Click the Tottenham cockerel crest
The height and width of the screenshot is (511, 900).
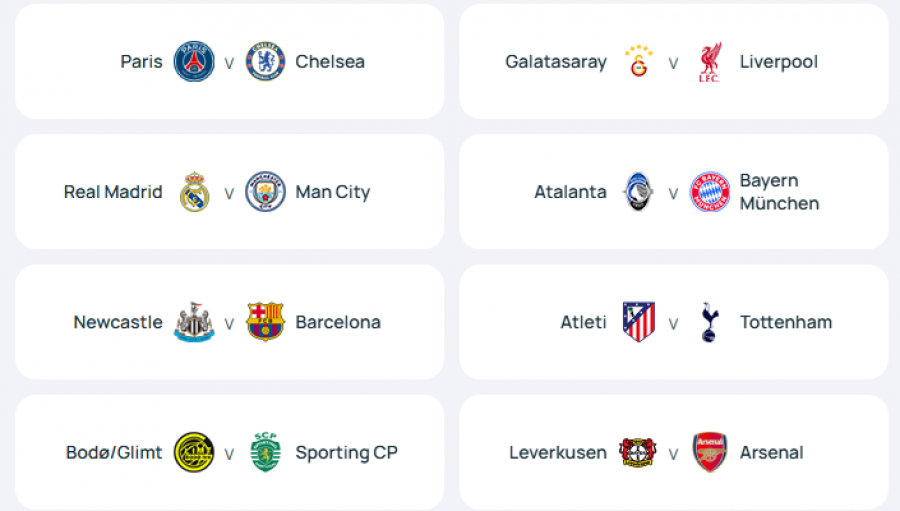[710, 322]
